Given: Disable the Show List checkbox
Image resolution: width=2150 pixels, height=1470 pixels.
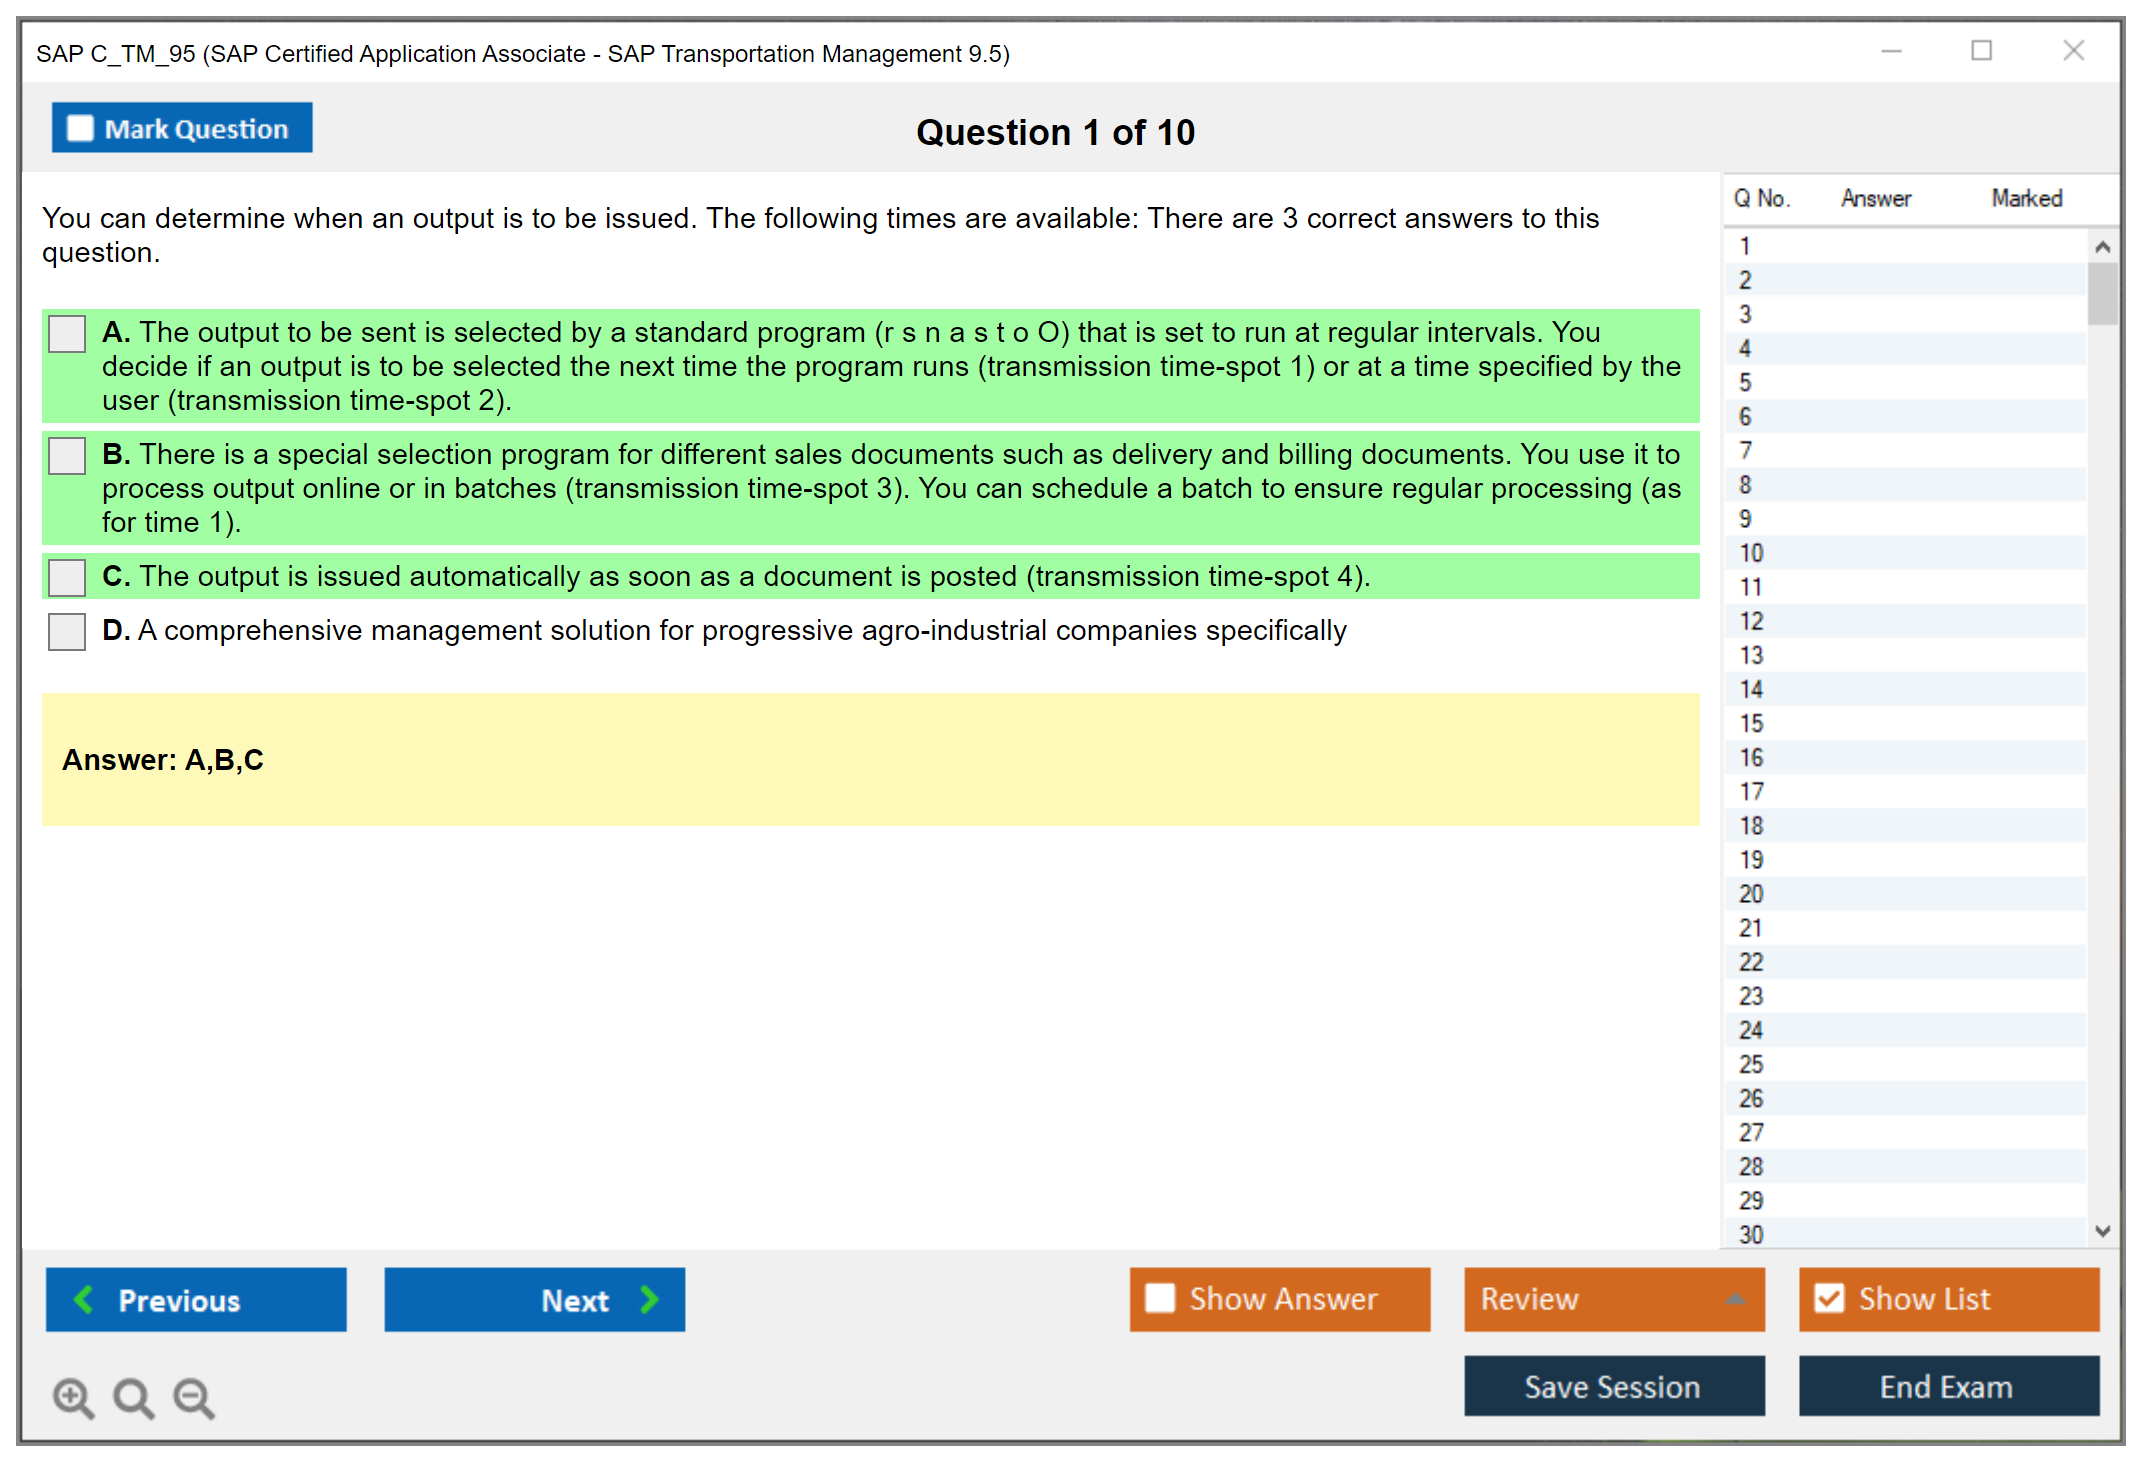Looking at the screenshot, I should tap(1829, 1298).
